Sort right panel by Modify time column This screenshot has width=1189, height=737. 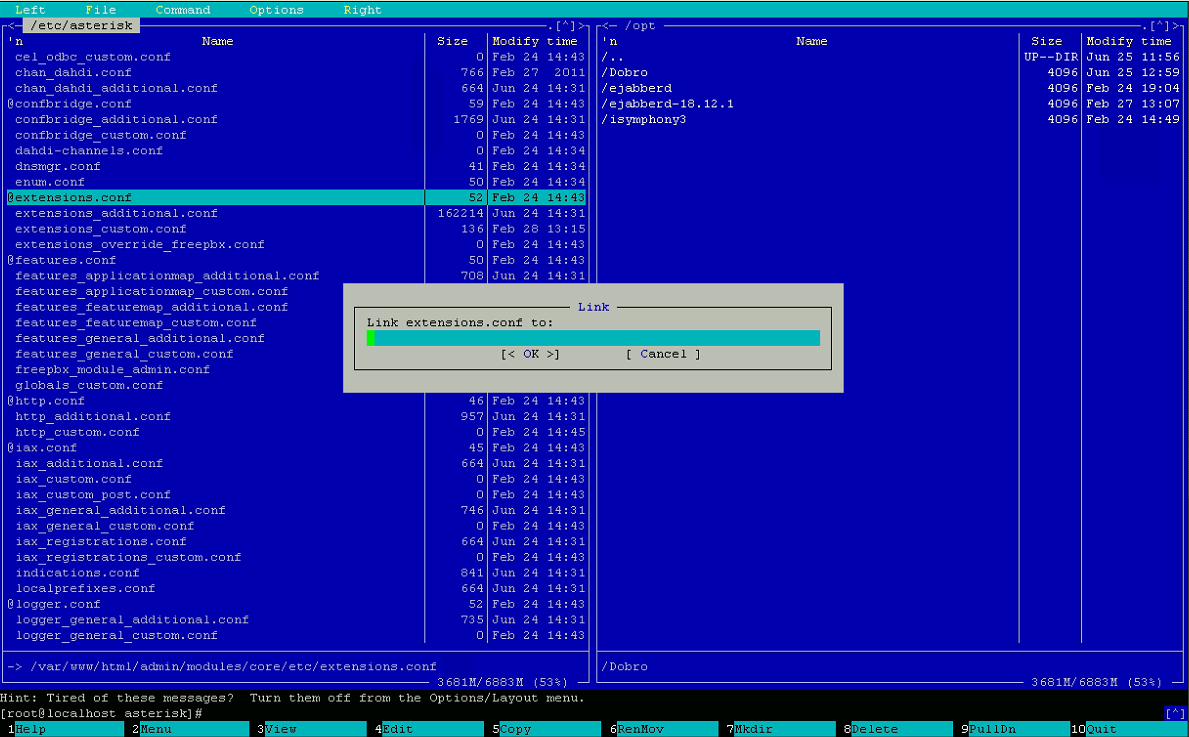[x=1128, y=41]
